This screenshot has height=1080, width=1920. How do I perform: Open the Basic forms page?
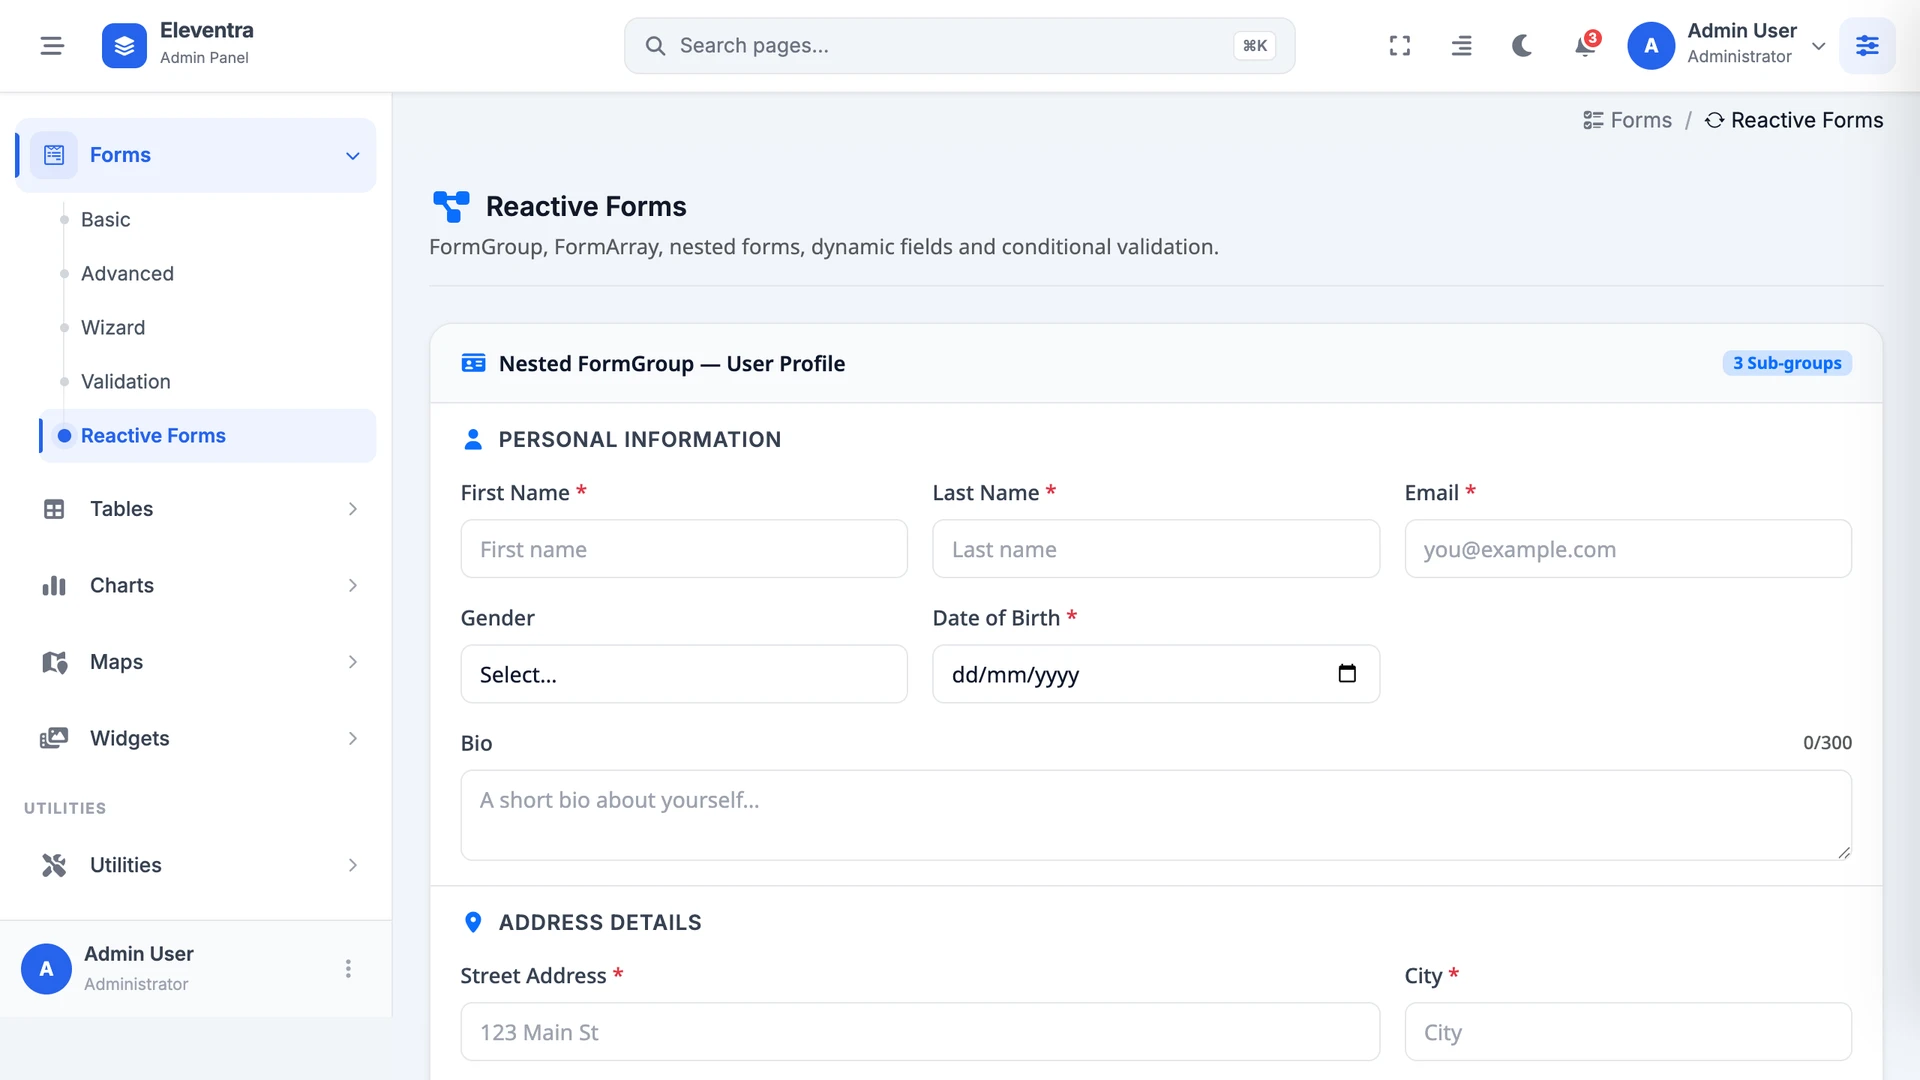[106, 220]
